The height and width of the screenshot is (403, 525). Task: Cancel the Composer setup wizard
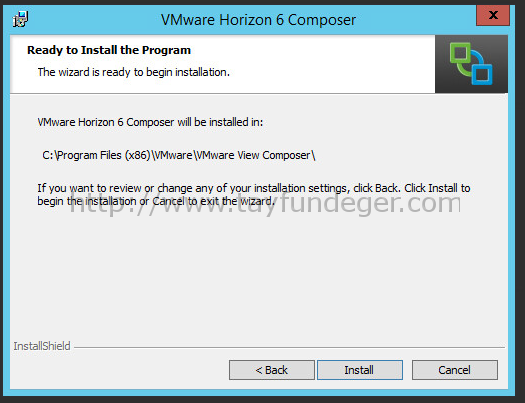[x=455, y=370]
